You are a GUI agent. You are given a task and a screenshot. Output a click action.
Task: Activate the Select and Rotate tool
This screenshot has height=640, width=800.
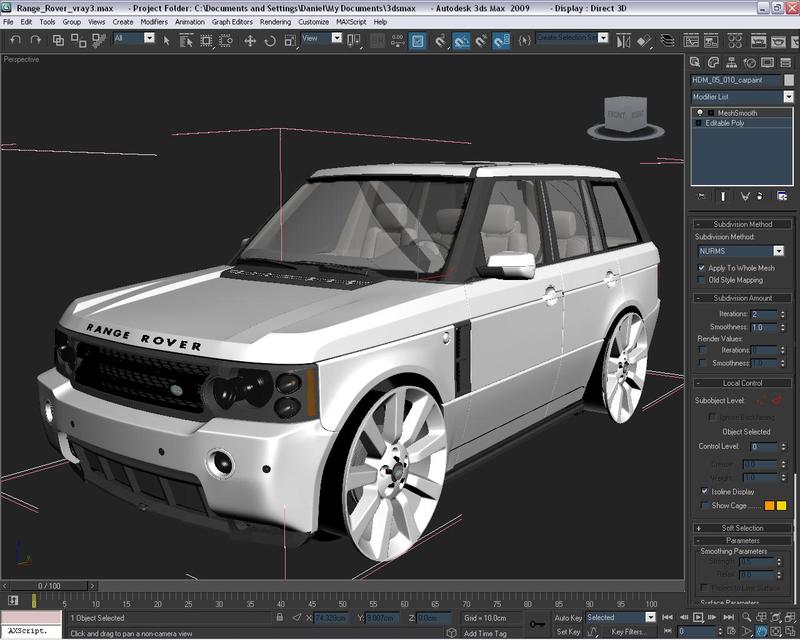click(272, 40)
